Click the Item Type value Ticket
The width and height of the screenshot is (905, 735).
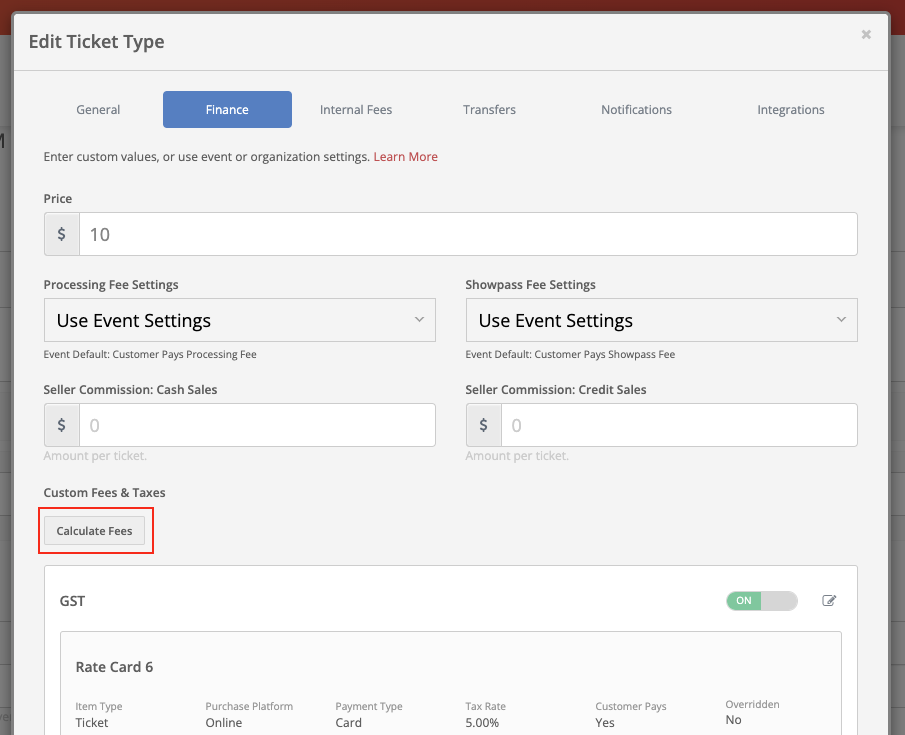pyautogui.click(x=92, y=722)
